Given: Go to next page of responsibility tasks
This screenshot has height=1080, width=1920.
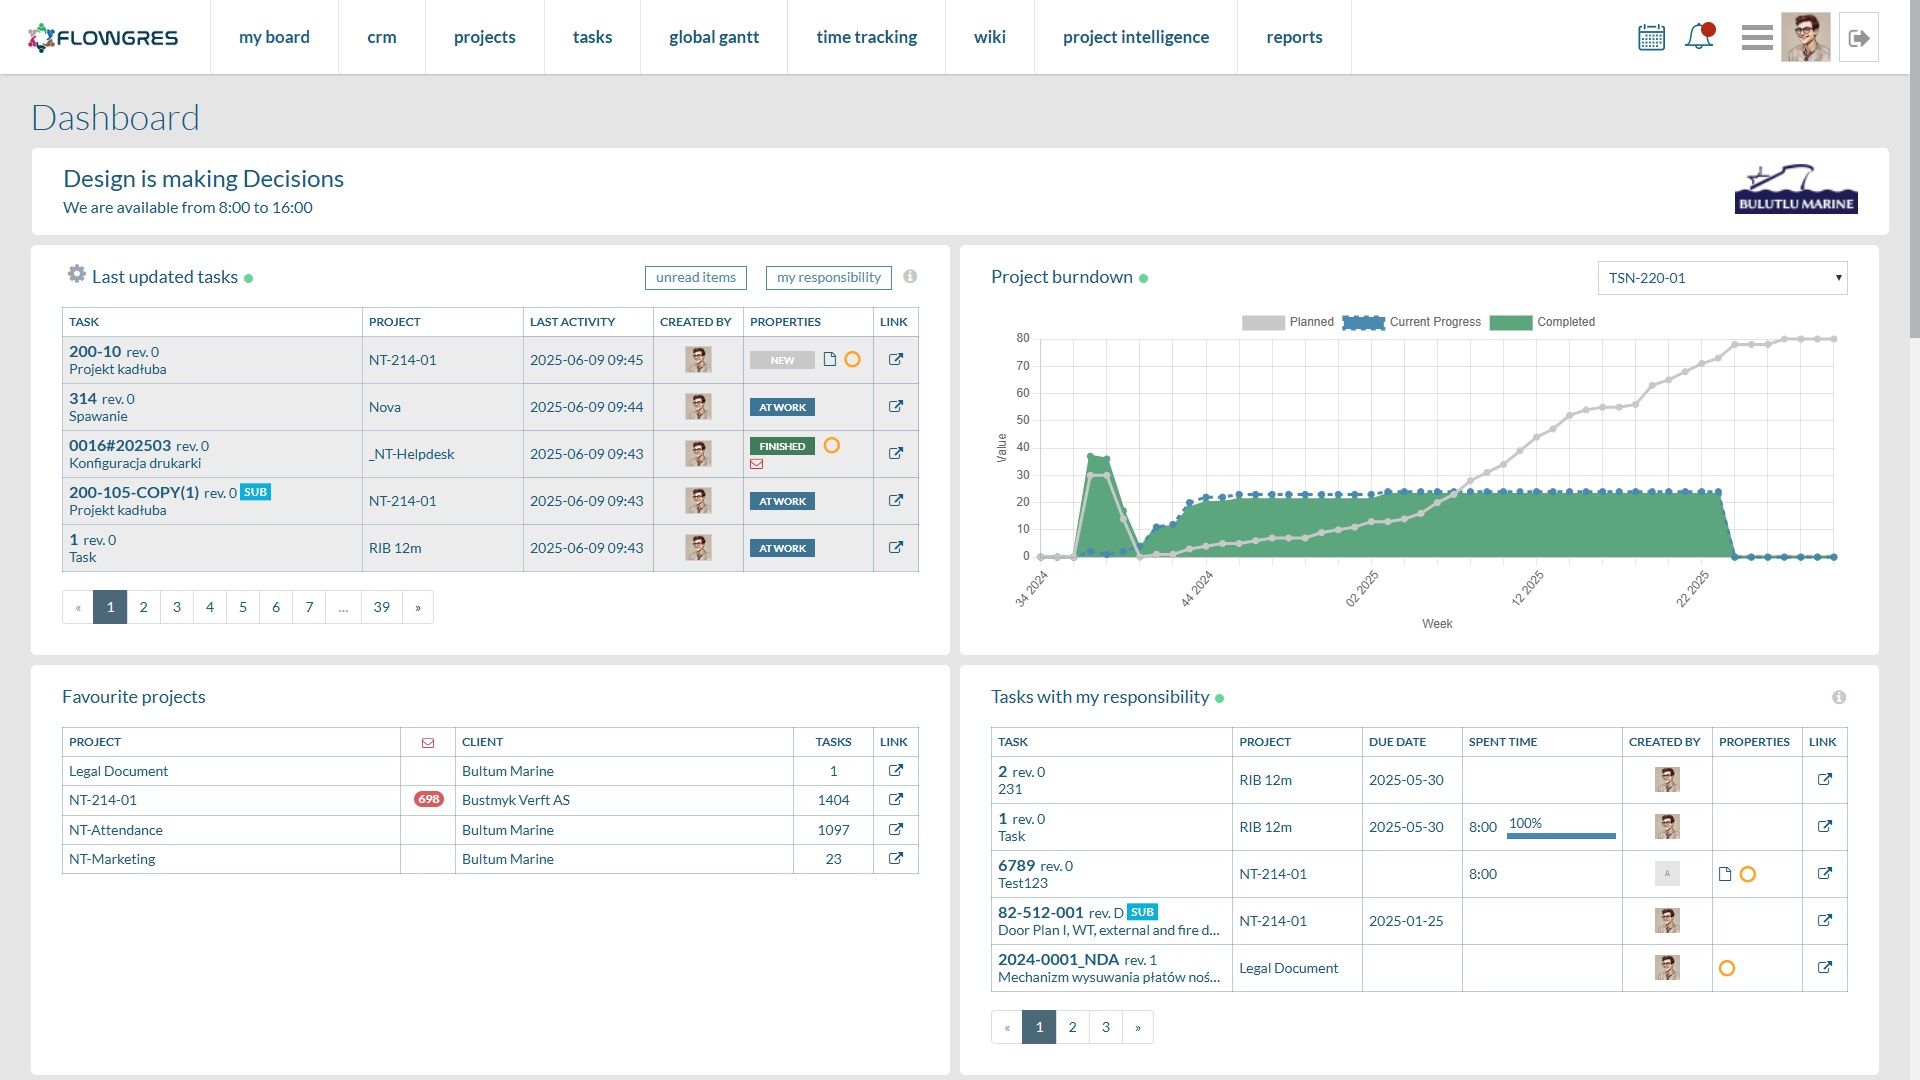Looking at the screenshot, I should (x=1138, y=1027).
